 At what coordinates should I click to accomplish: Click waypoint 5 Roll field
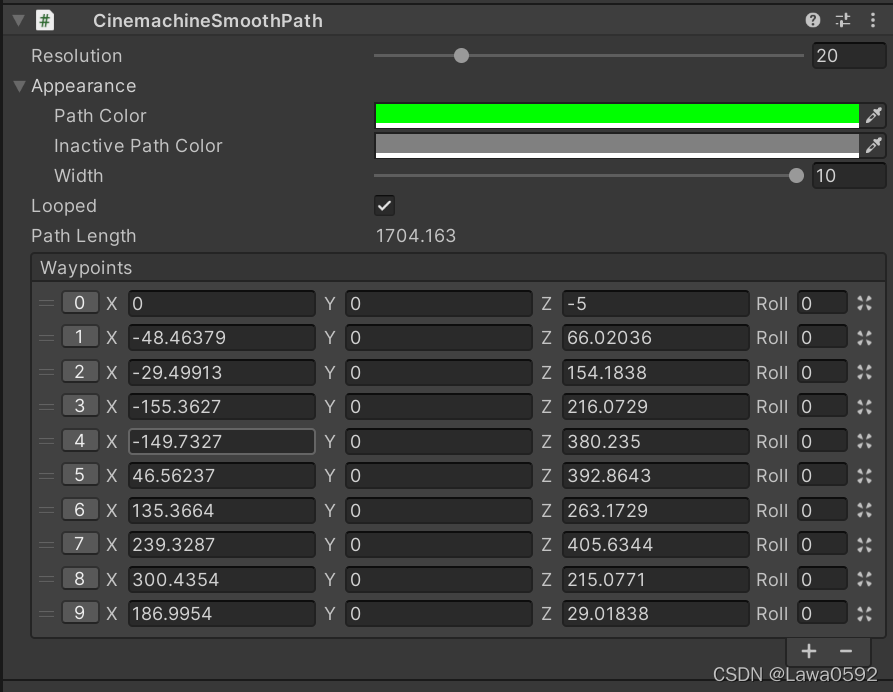coord(822,476)
